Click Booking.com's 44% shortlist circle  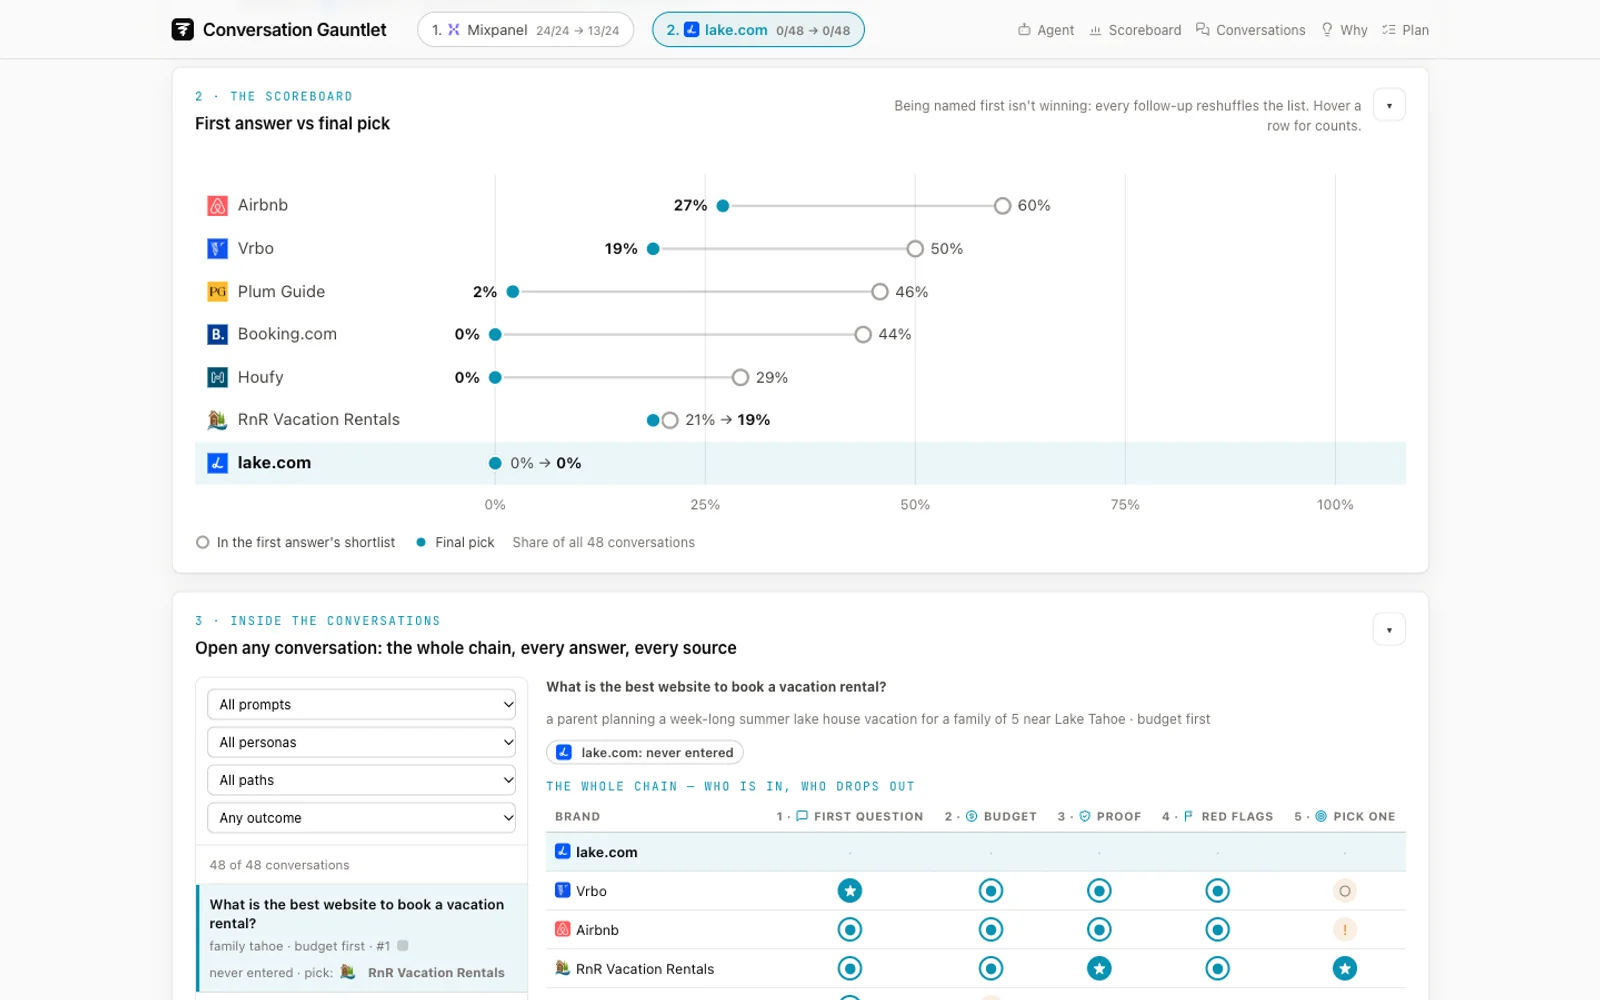(863, 334)
